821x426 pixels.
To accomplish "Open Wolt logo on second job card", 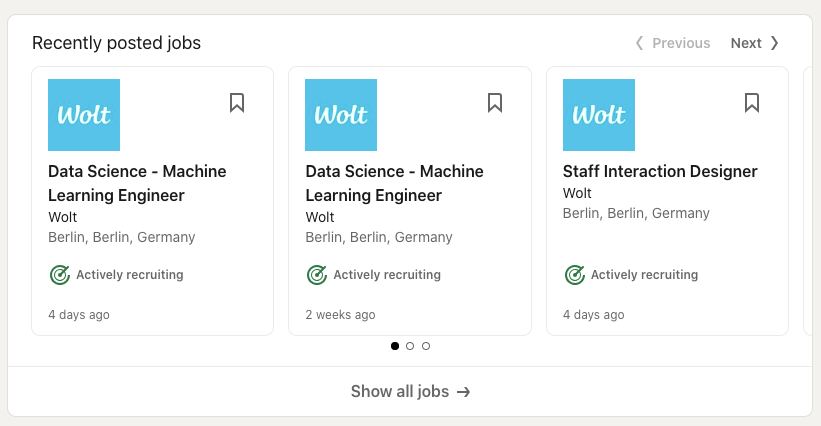I will [x=341, y=115].
